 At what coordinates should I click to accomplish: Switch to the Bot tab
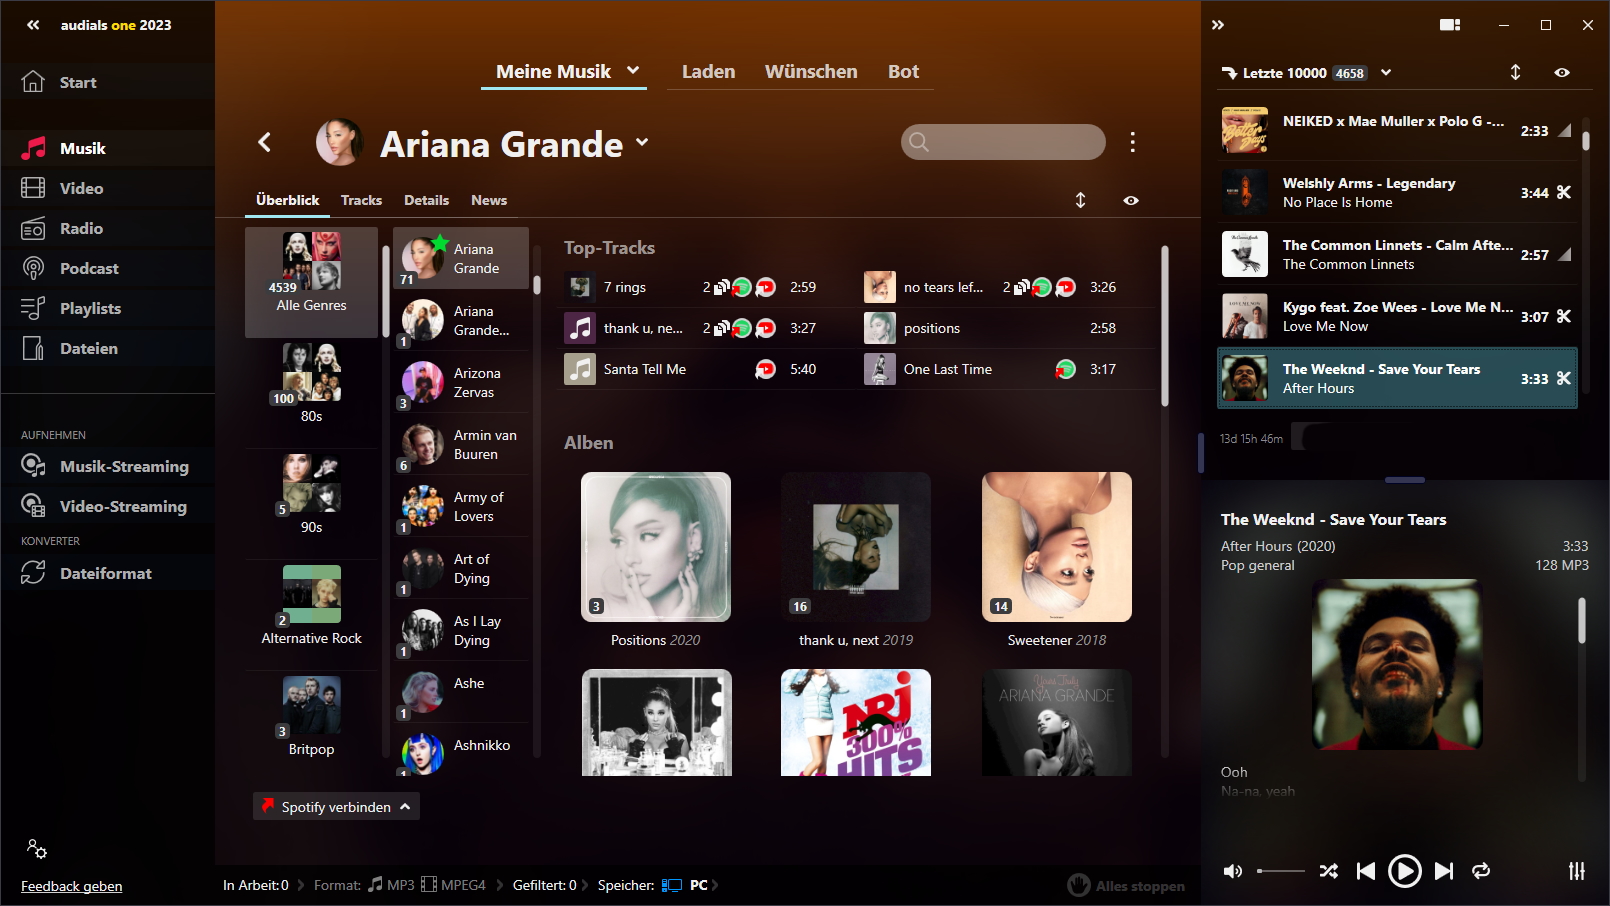[903, 71]
